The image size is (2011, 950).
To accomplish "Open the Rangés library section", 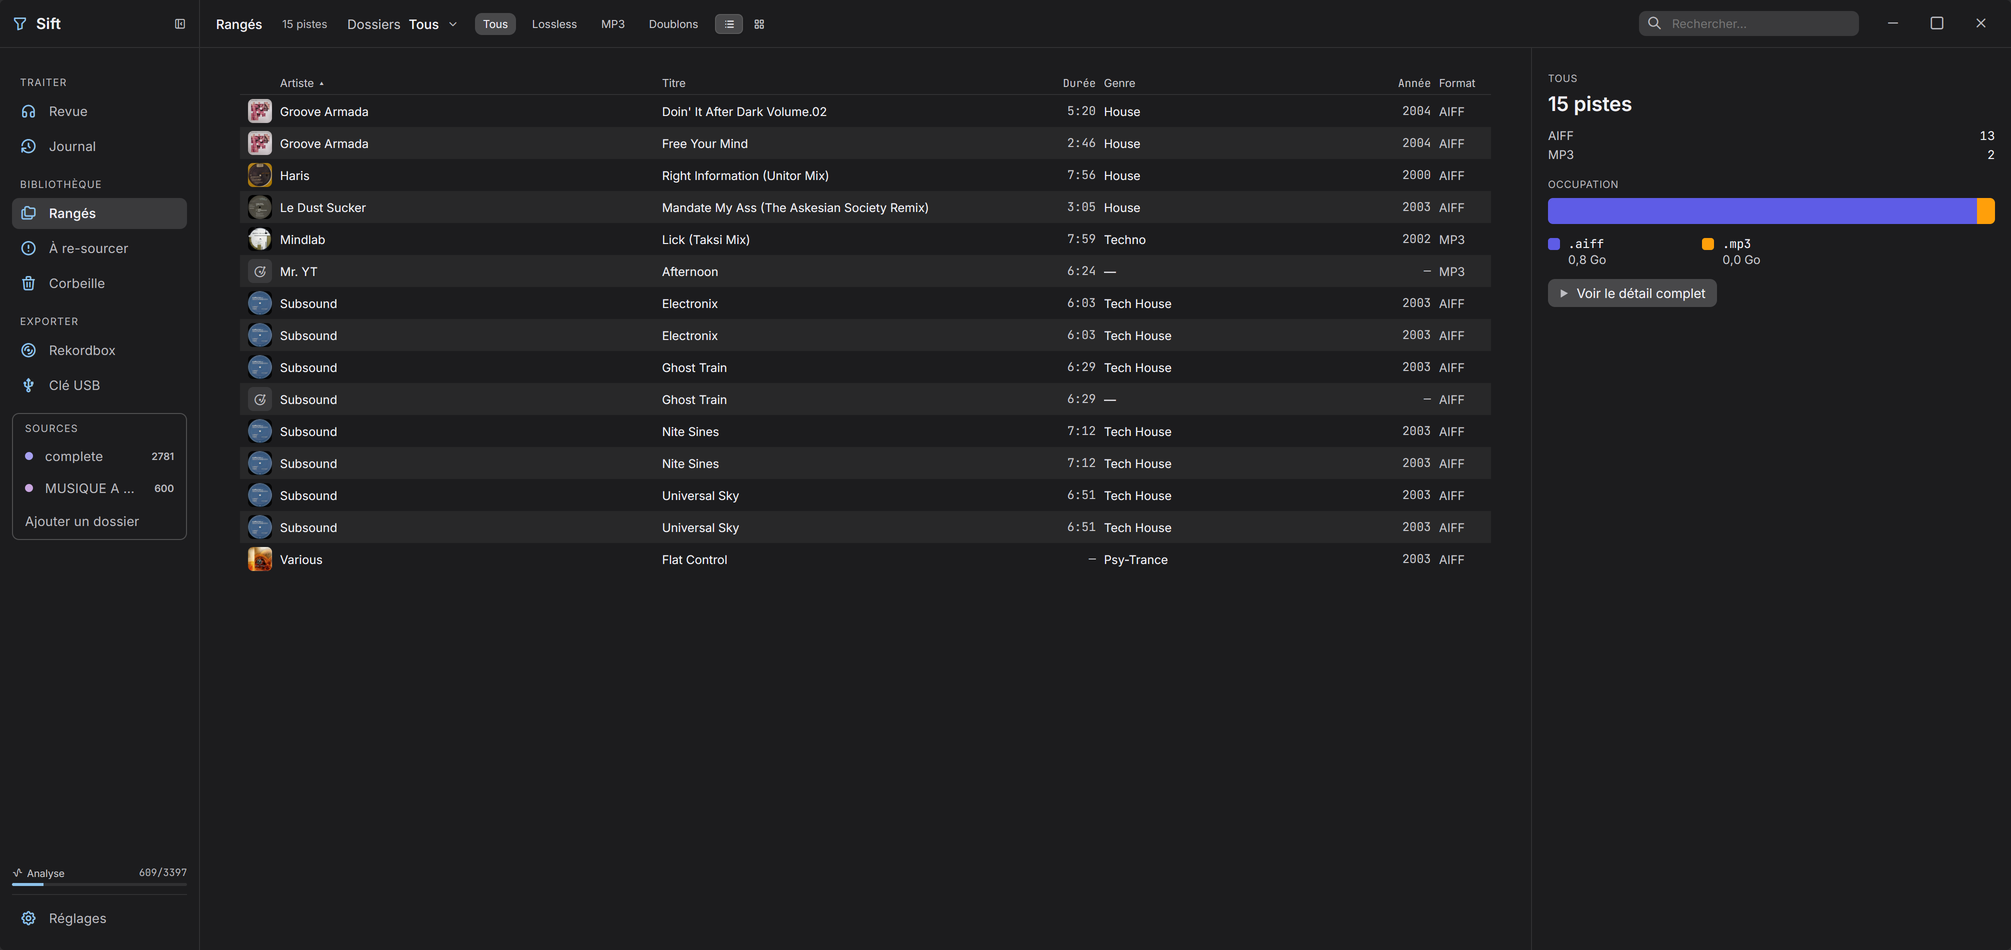I will pos(99,213).
